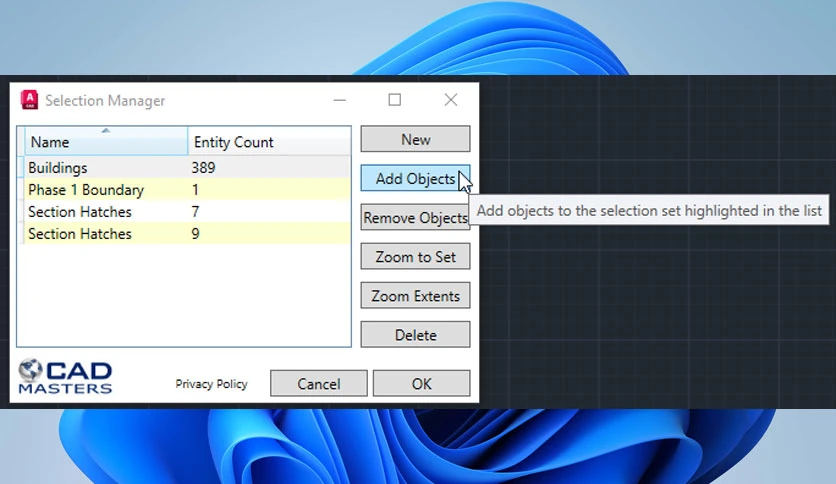Sort by the Name column header
Image resolution: width=836 pixels, height=484 pixels.
coord(106,142)
